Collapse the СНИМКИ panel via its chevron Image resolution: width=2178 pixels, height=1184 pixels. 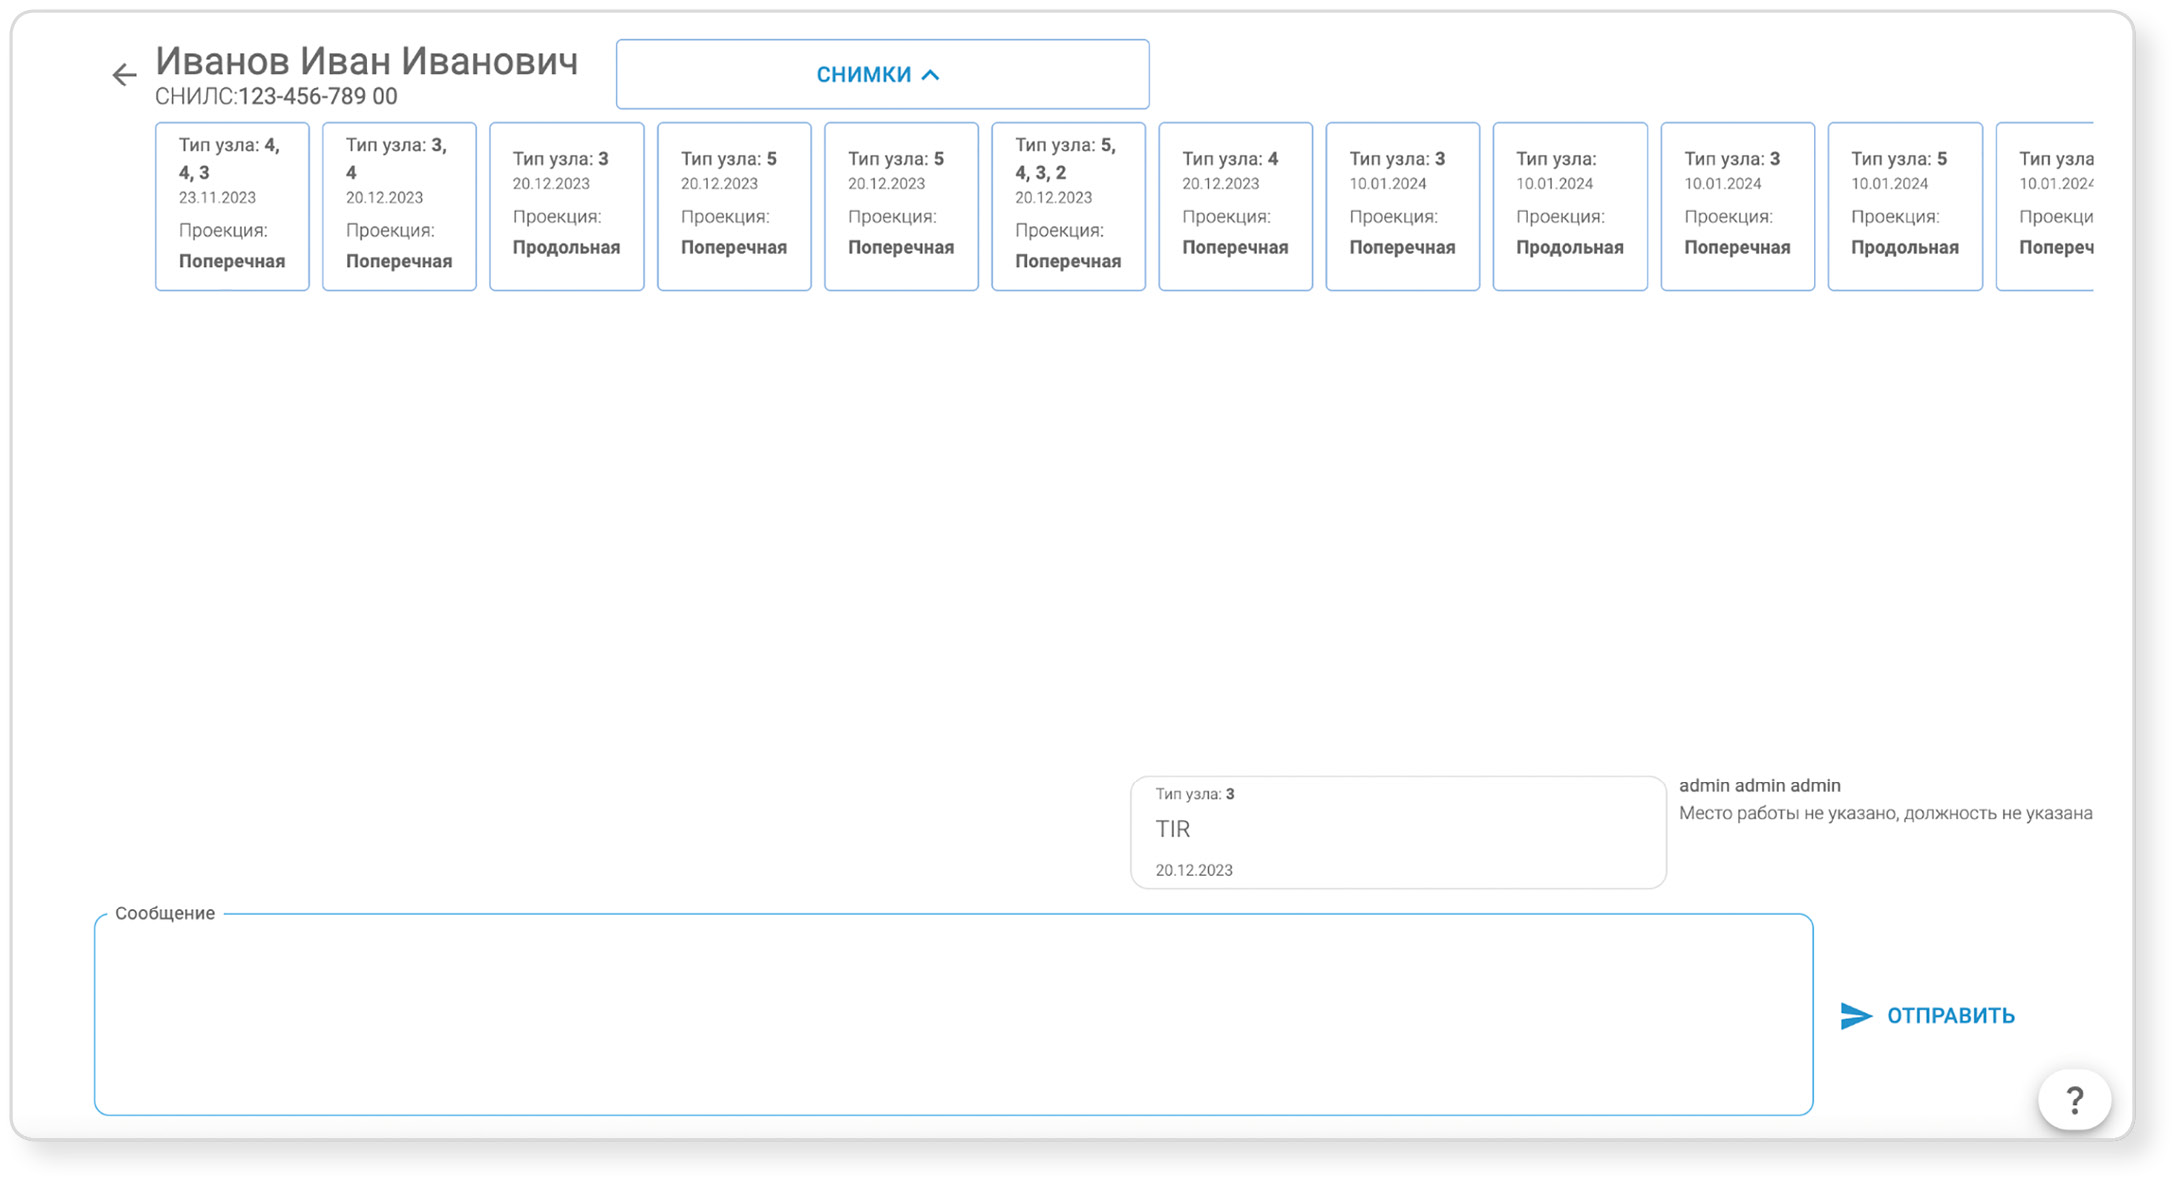pos(931,75)
